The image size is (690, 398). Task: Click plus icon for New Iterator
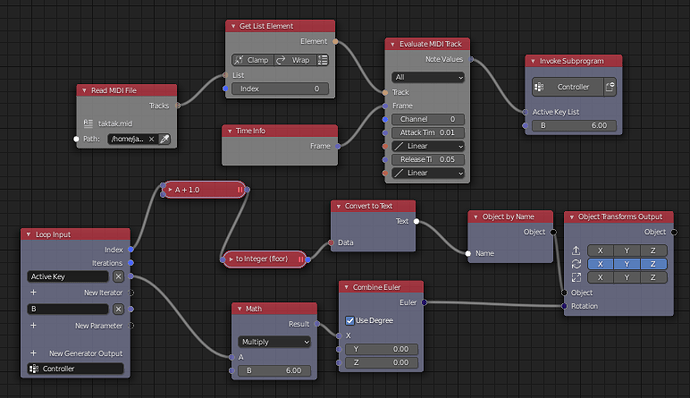pyautogui.click(x=33, y=292)
